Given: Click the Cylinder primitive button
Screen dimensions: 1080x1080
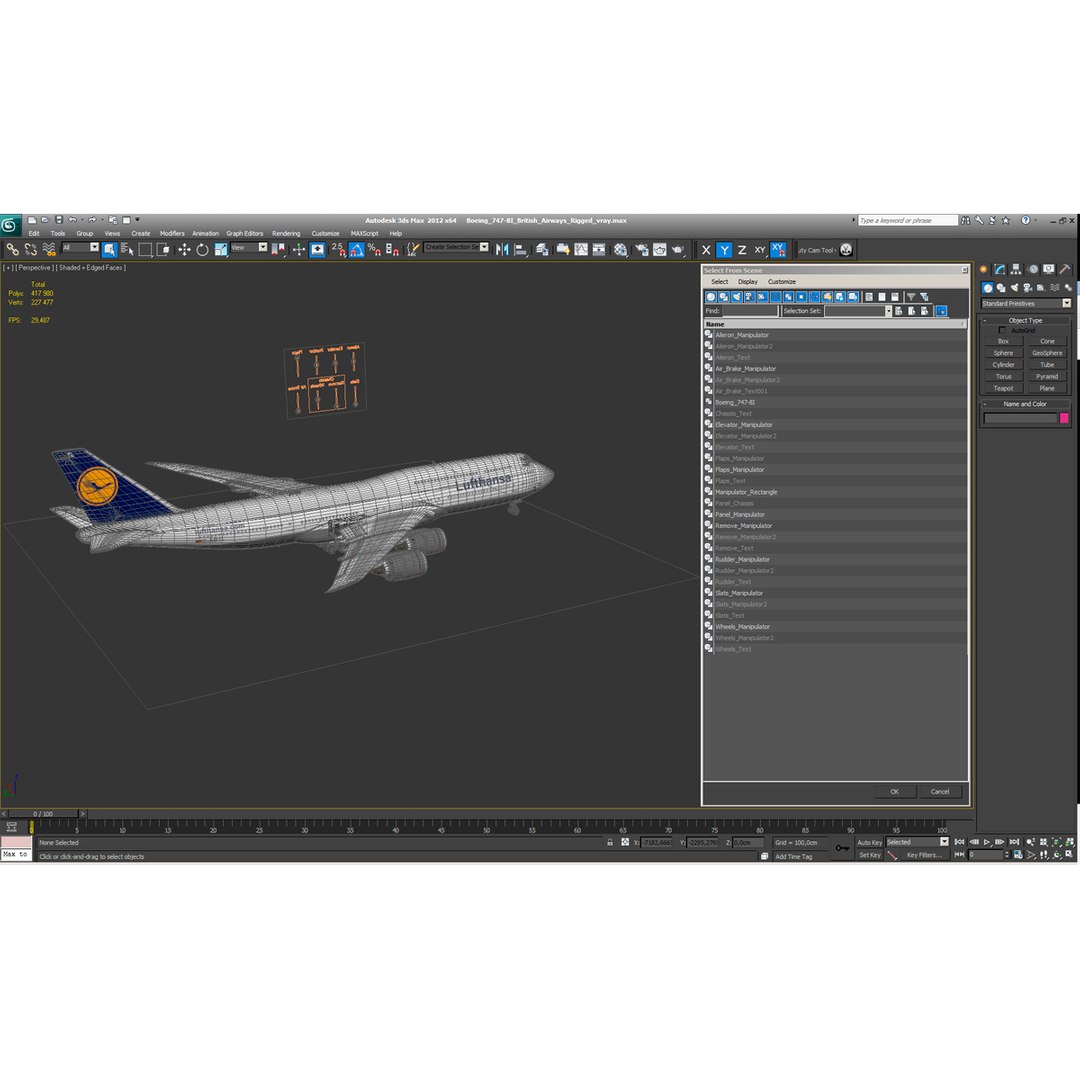Looking at the screenshot, I should pos(1003,365).
